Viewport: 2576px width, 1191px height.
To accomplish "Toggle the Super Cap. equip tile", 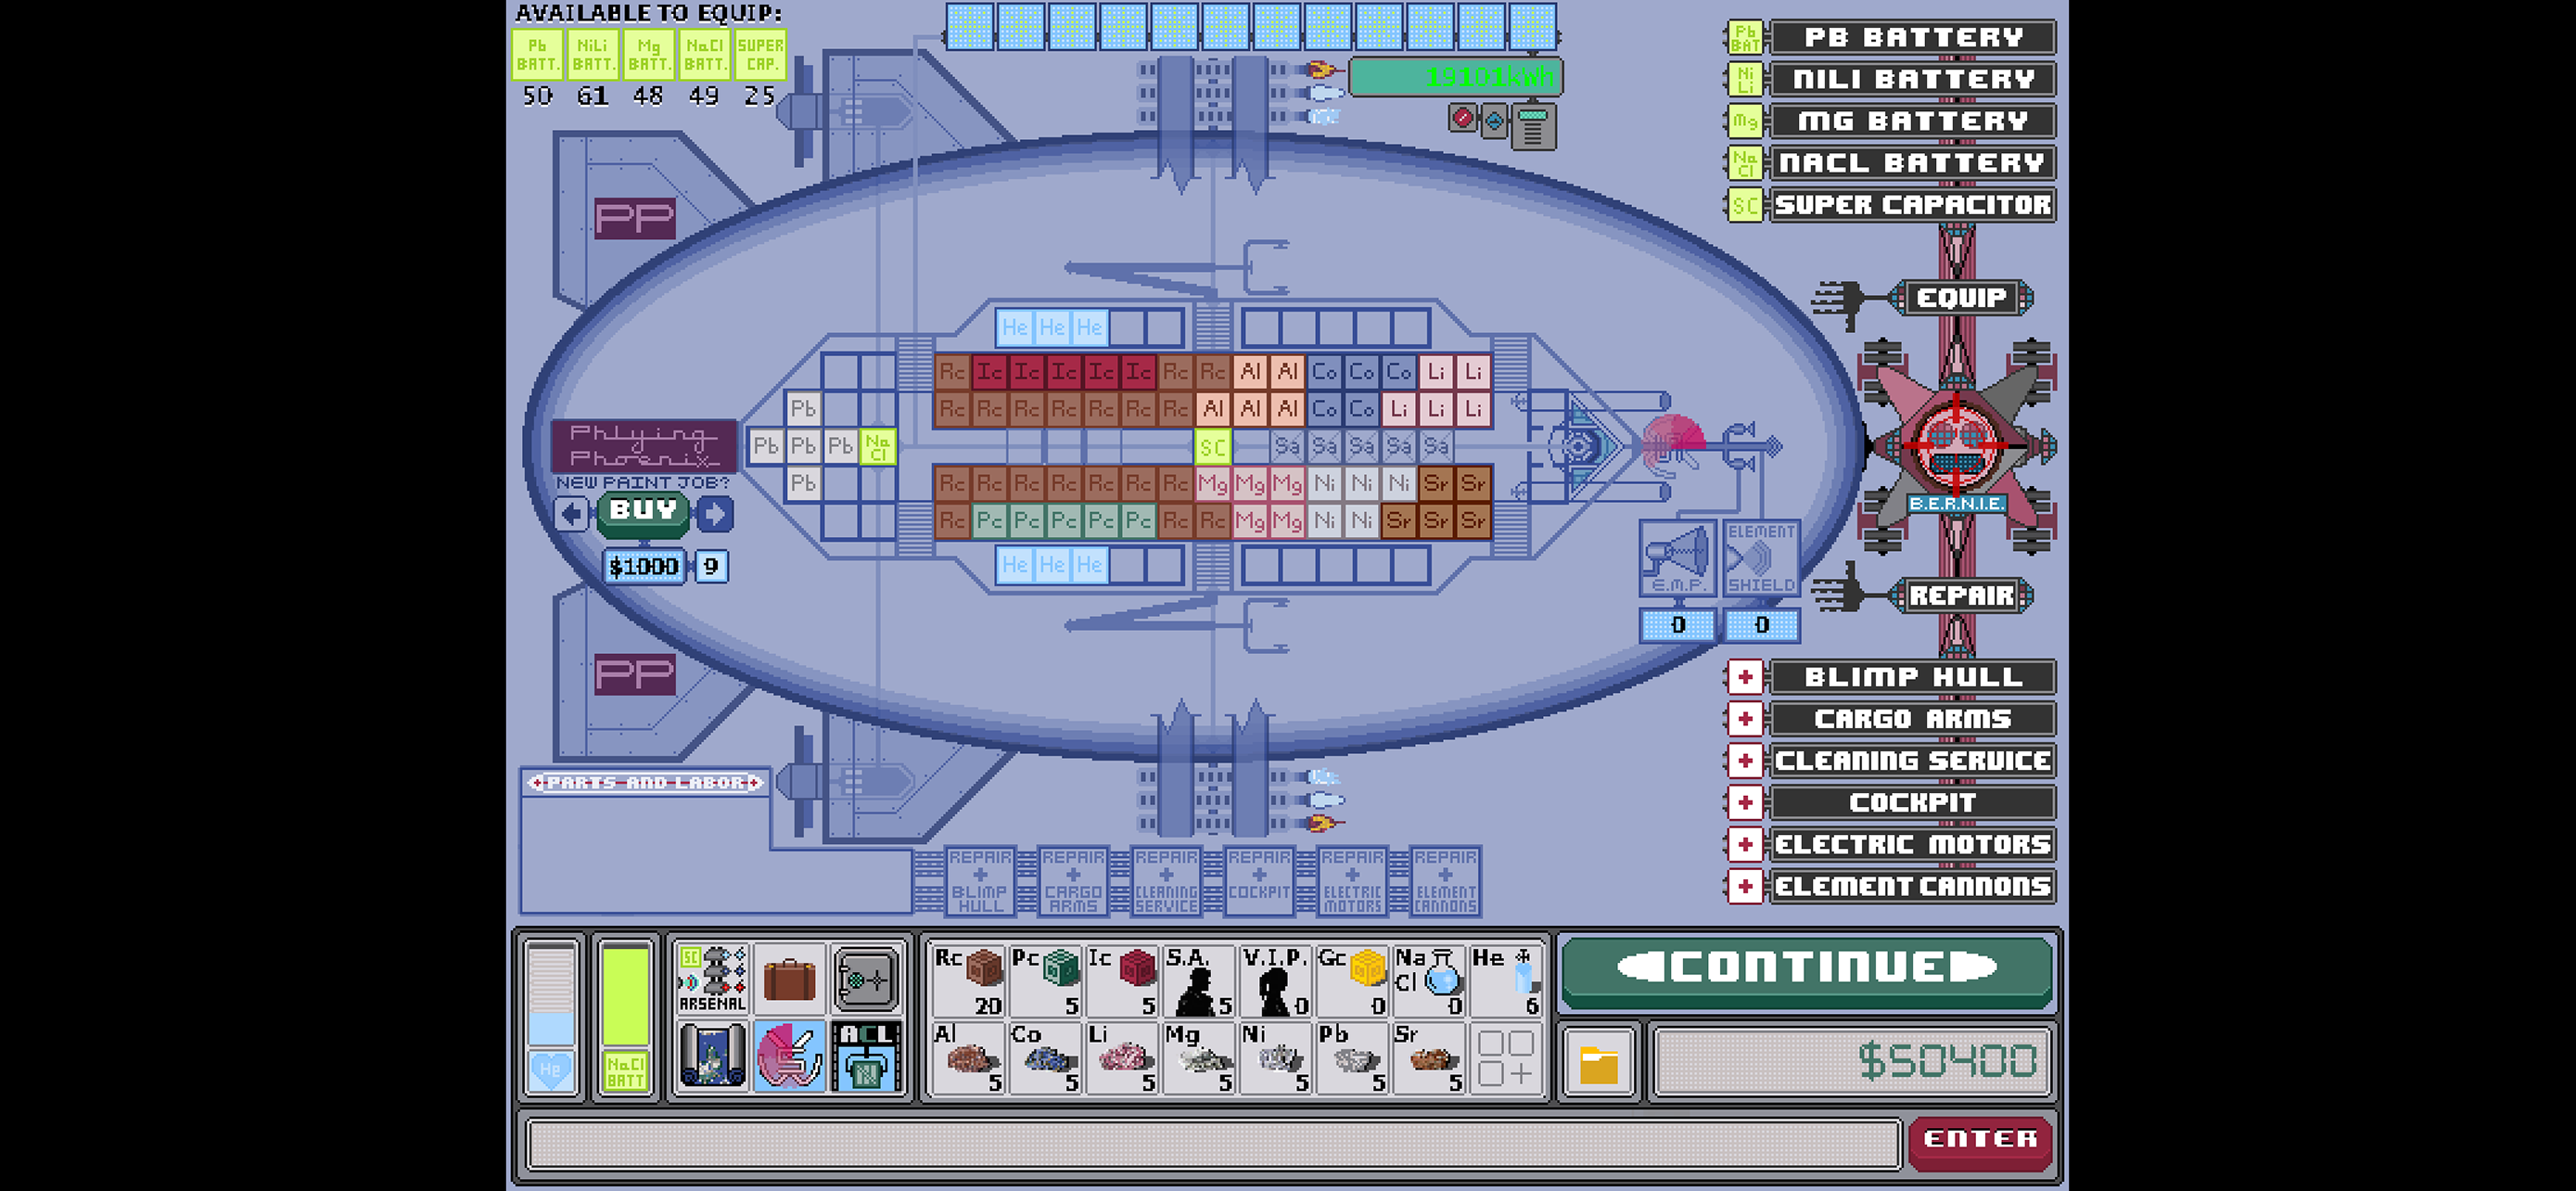I will (760, 54).
